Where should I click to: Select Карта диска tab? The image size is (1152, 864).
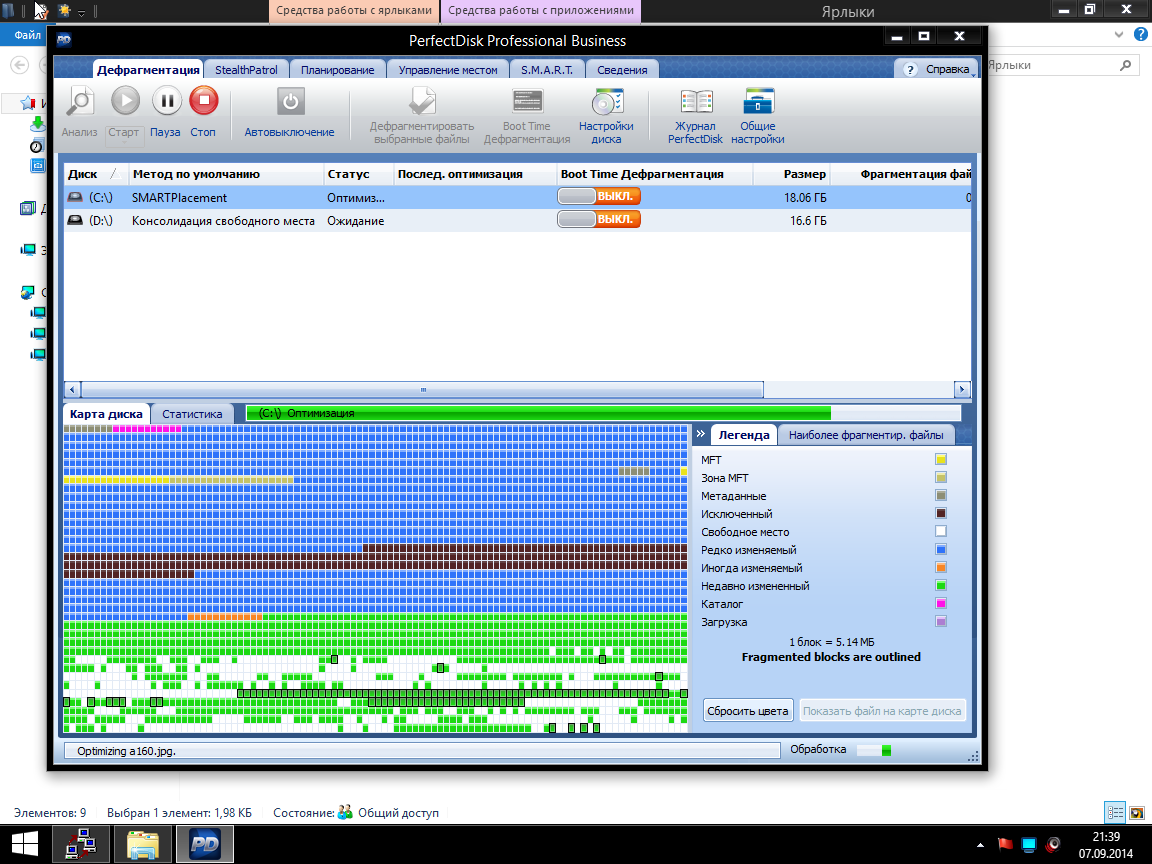(106, 414)
